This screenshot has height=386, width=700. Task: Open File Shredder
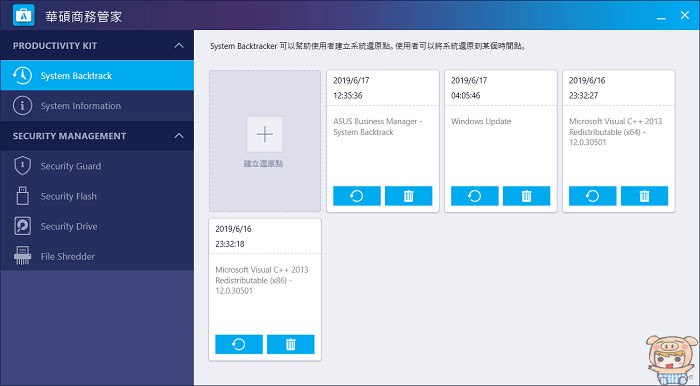(97, 256)
